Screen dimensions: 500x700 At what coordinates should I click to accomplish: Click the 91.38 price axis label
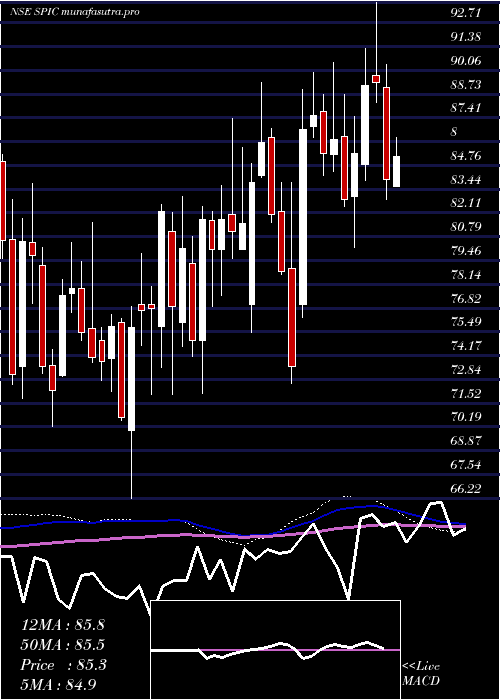point(466,37)
